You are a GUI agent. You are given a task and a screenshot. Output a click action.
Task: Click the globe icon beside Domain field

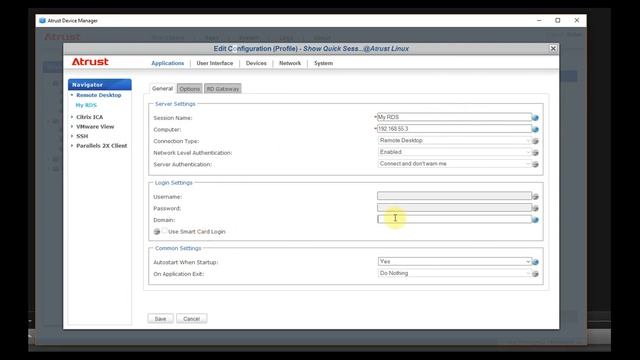535,220
